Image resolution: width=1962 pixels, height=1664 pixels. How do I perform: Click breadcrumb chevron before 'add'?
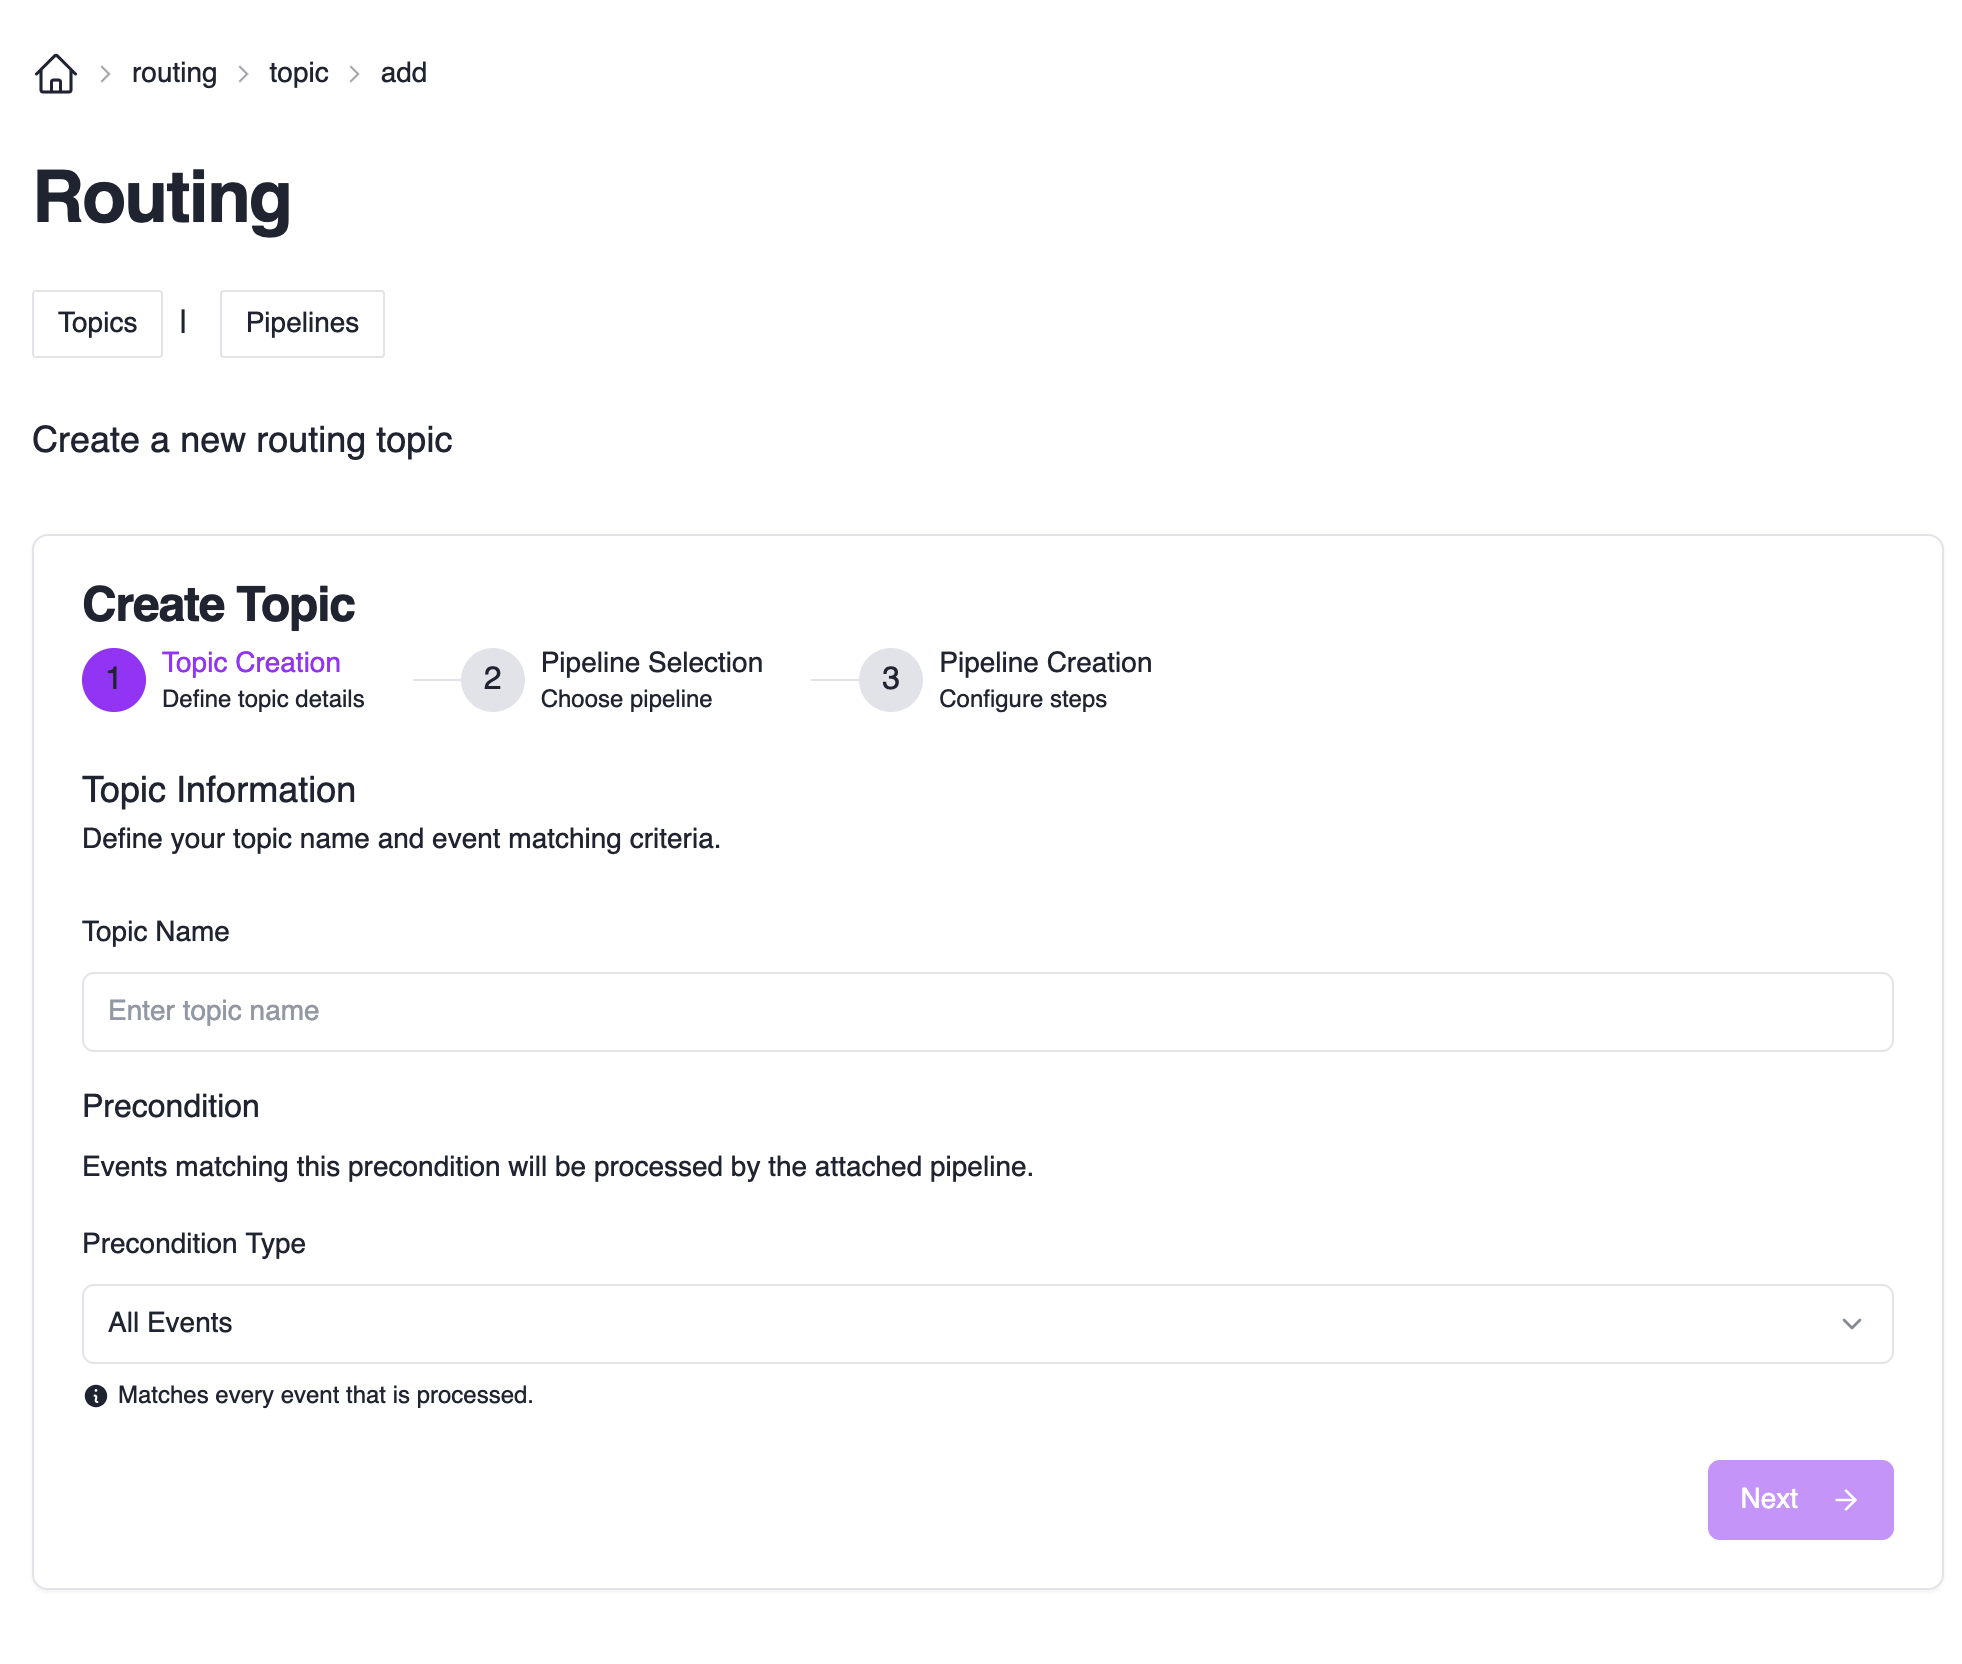355,74
